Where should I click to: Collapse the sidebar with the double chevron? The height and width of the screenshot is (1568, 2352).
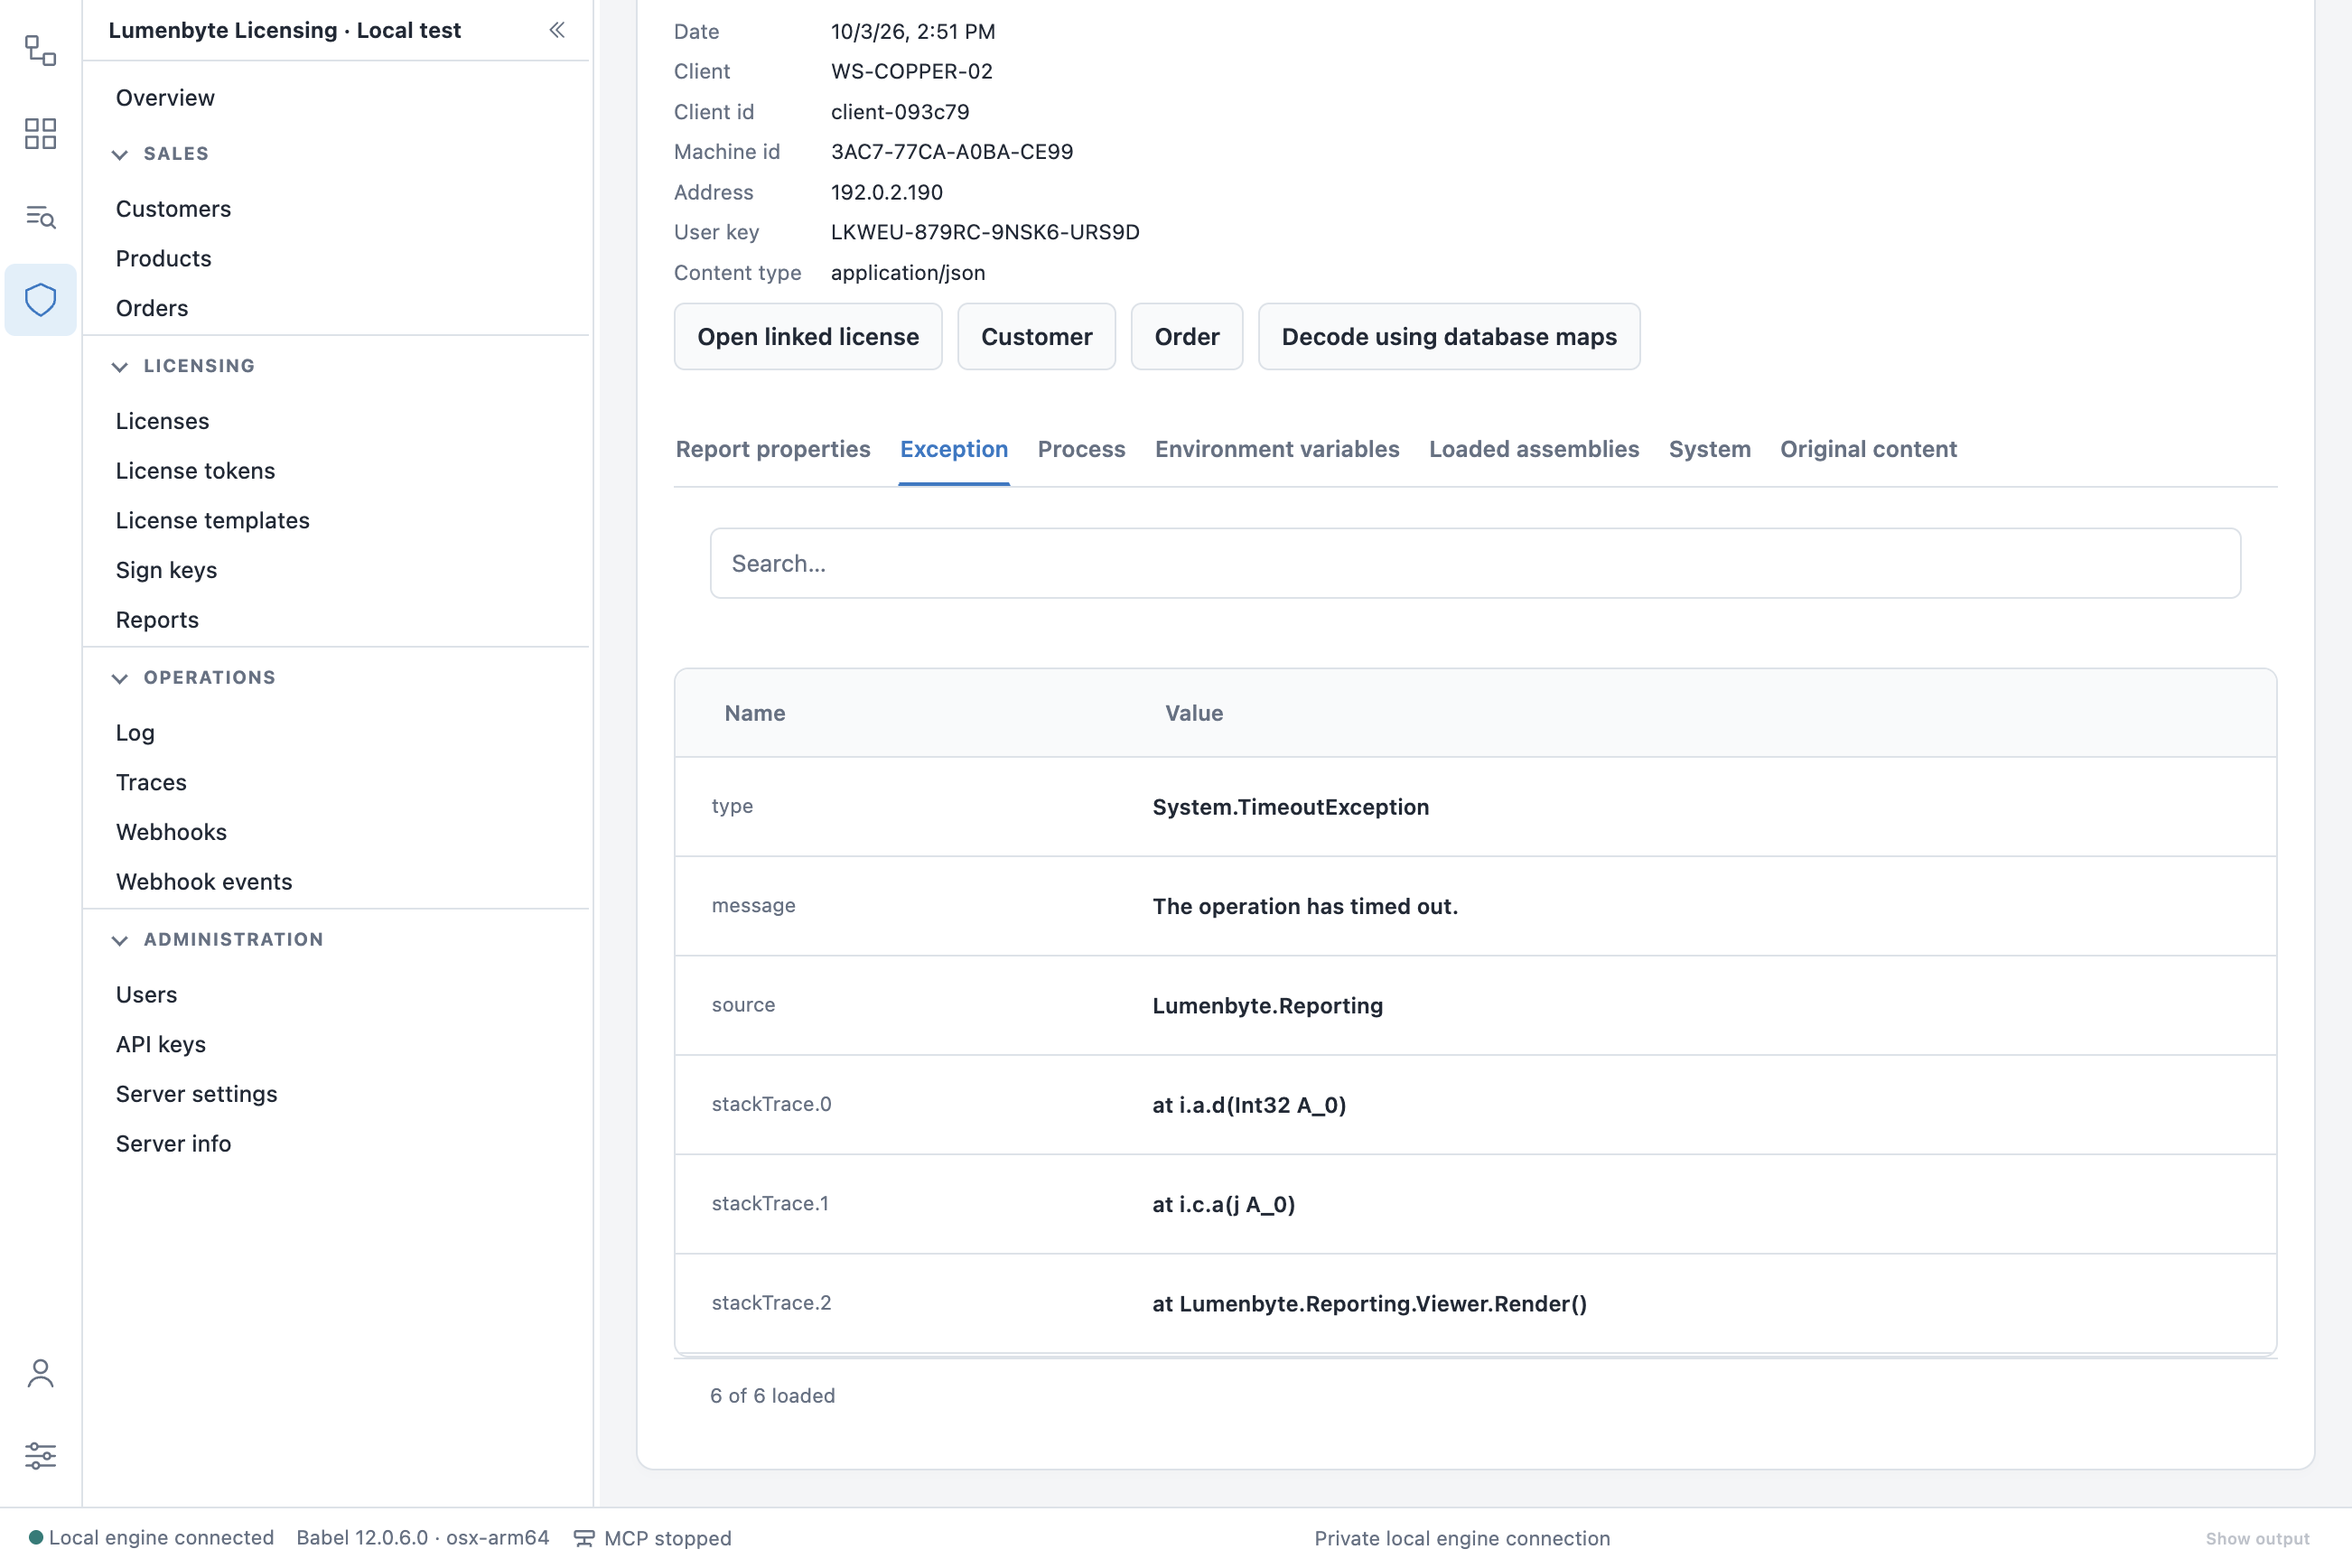557,30
